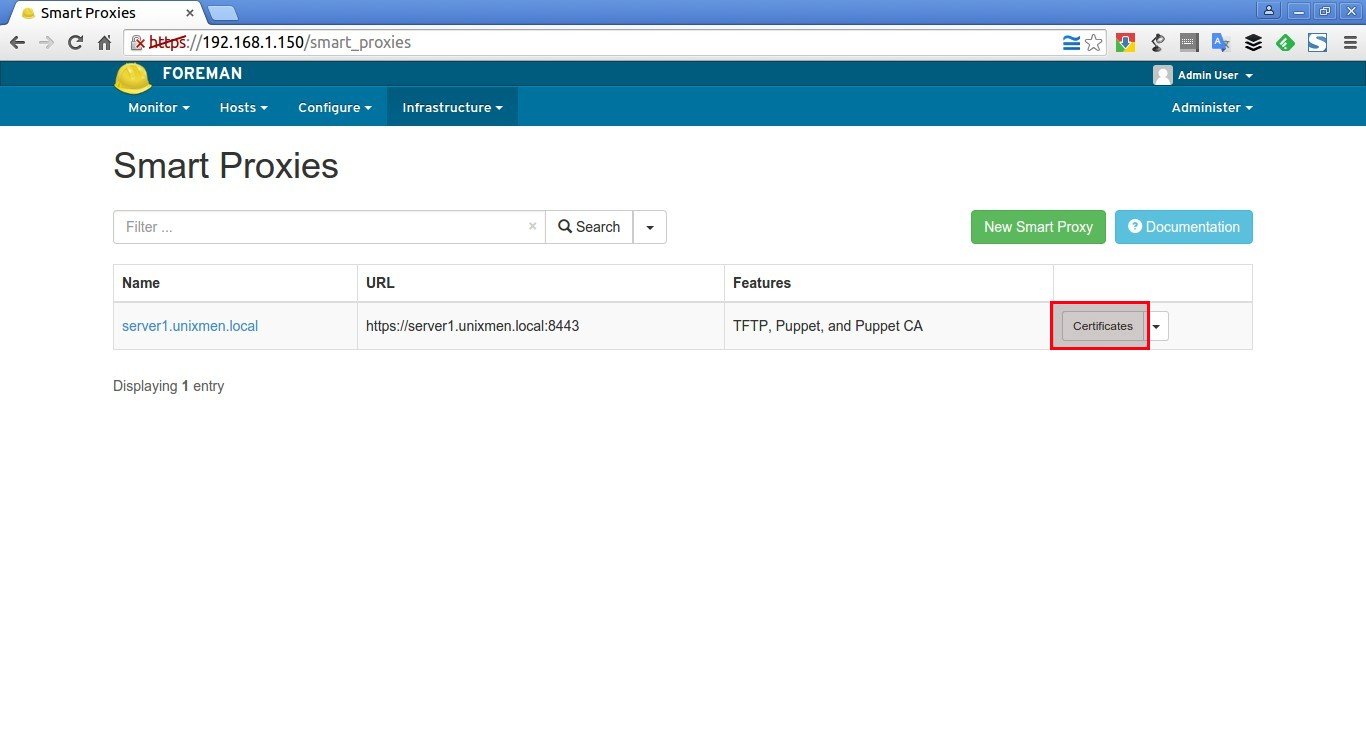Open the Administer menu
The image size is (1366, 744).
1212,107
